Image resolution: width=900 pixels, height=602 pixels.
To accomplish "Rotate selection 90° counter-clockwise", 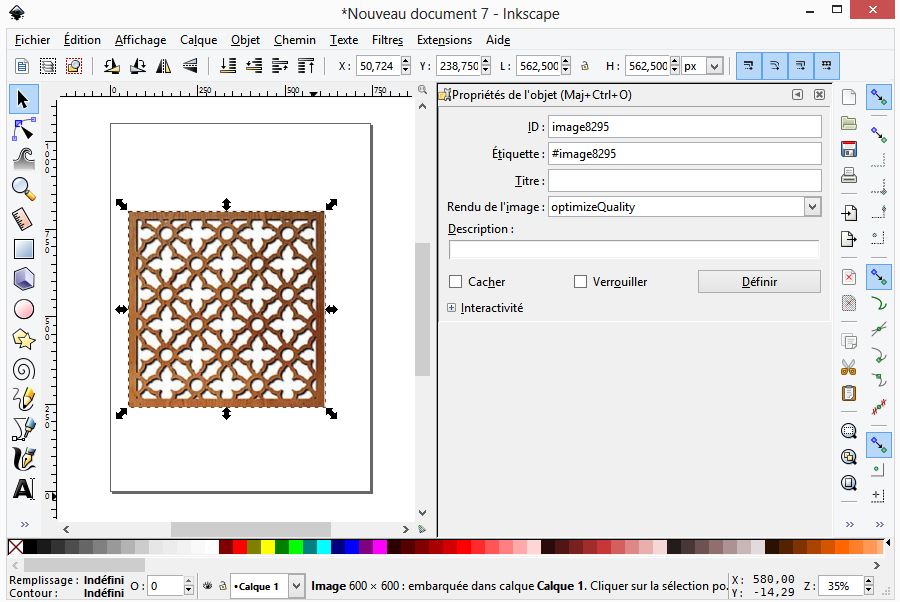I will (x=111, y=66).
